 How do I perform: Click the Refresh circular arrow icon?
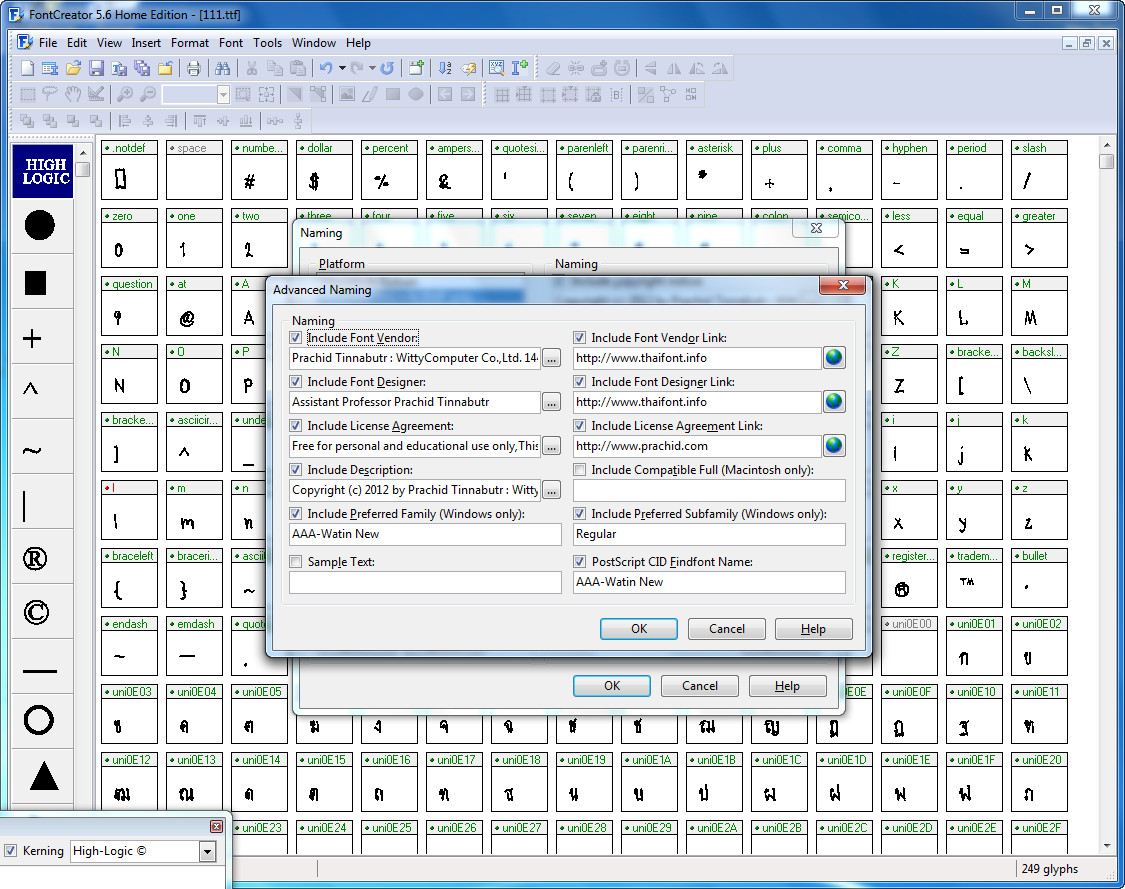[387, 68]
